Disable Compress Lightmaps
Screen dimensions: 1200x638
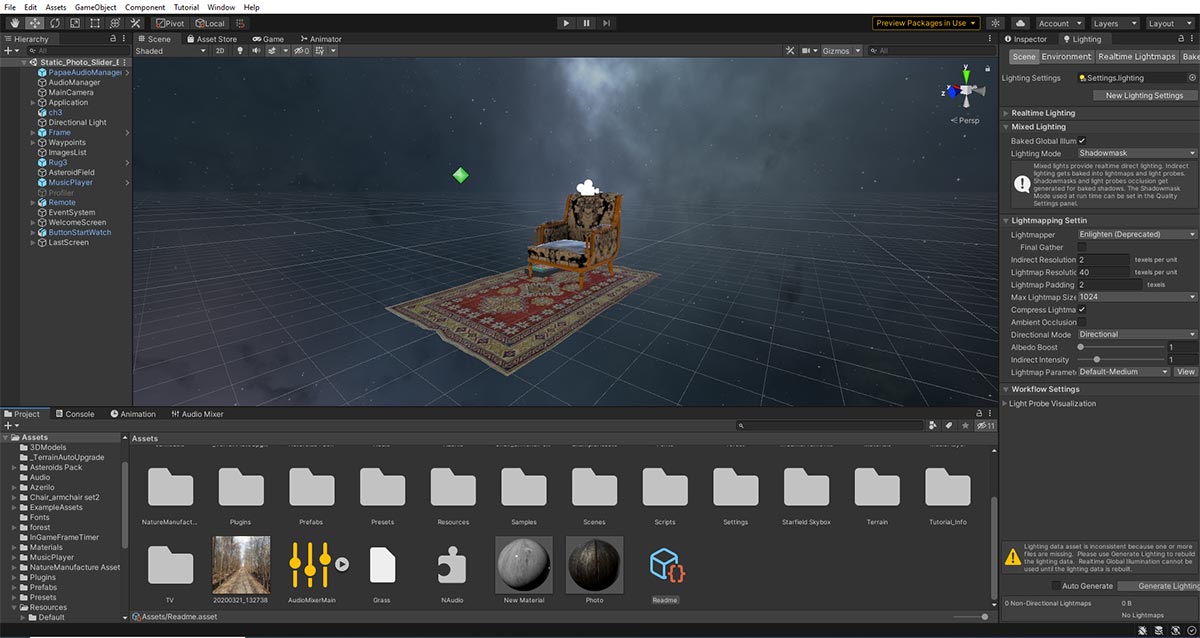1082,309
